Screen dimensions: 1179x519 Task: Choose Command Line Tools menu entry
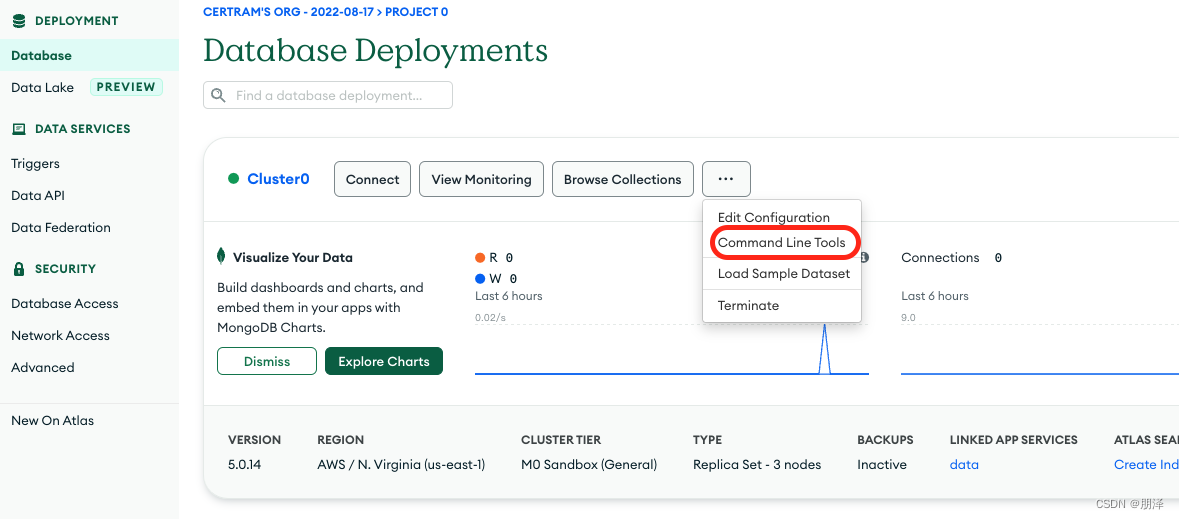[781, 243]
